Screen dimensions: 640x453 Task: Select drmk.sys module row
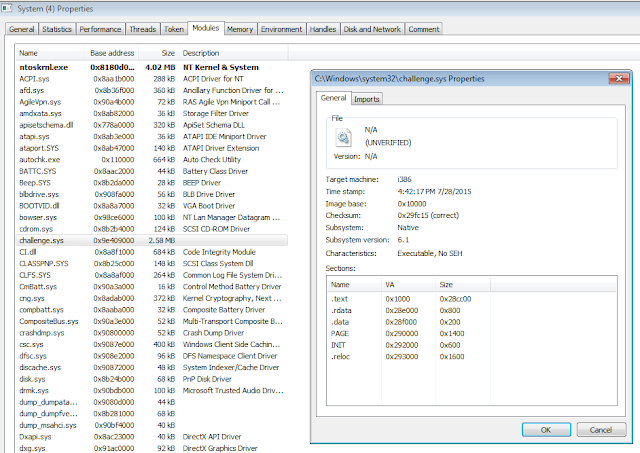click(152, 391)
